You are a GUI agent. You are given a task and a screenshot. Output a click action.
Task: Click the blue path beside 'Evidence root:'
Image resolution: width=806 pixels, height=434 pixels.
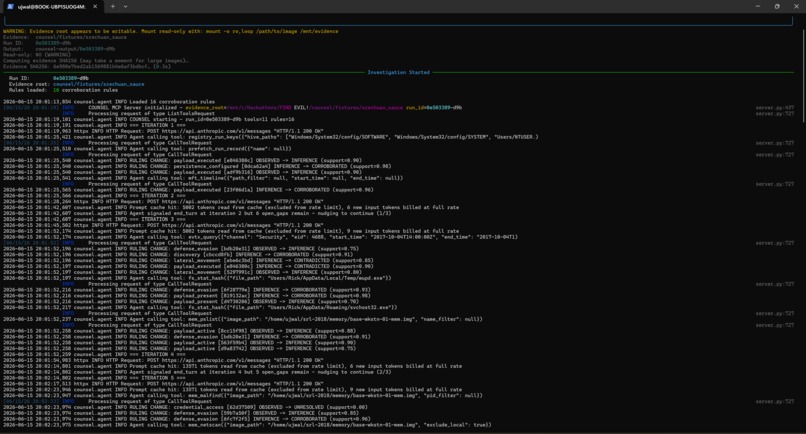(x=99, y=84)
